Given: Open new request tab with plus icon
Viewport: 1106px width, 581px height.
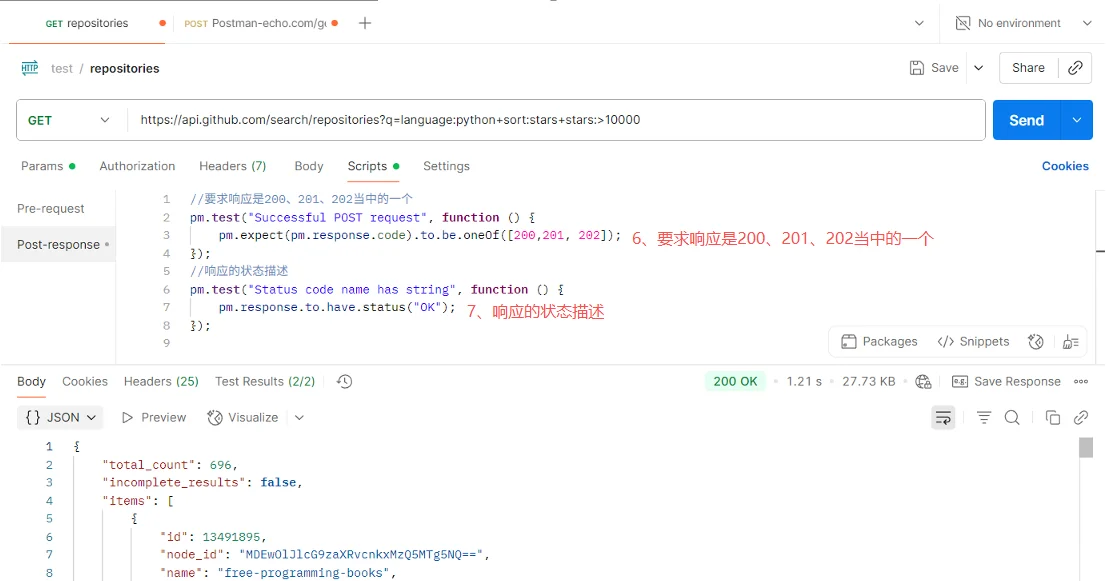Looking at the screenshot, I should 365,23.
